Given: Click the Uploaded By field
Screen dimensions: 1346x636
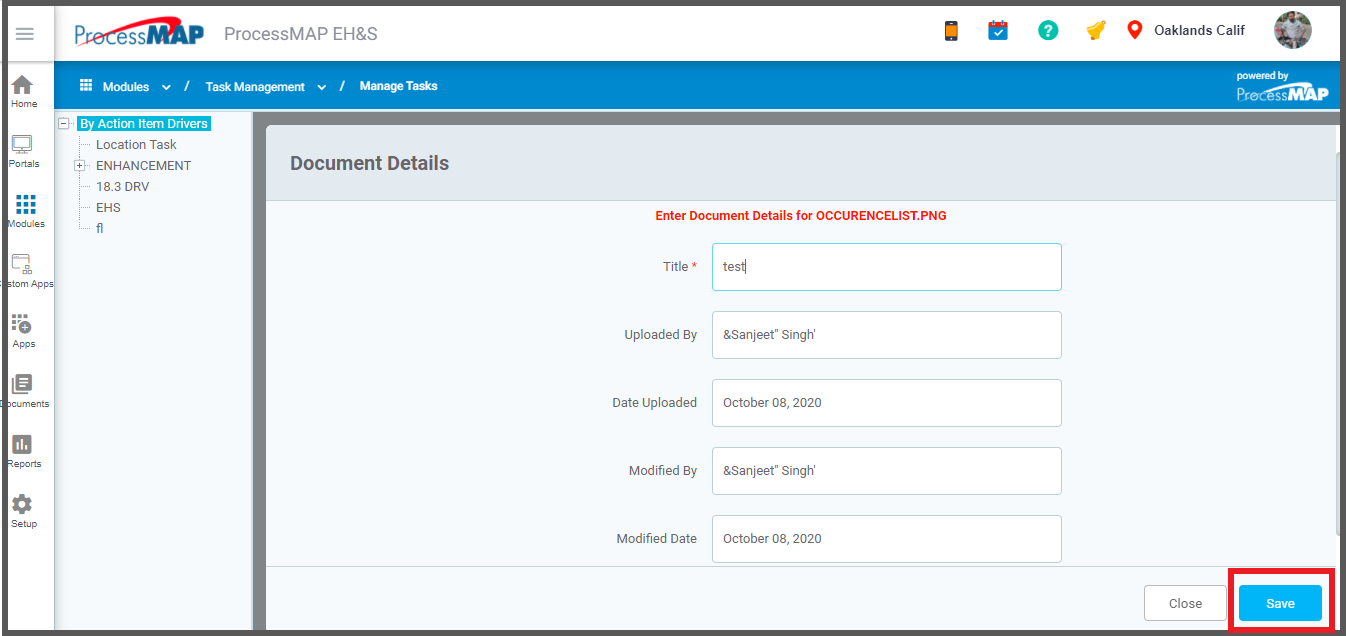Looking at the screenshot, I should click(x=887, y=335).
